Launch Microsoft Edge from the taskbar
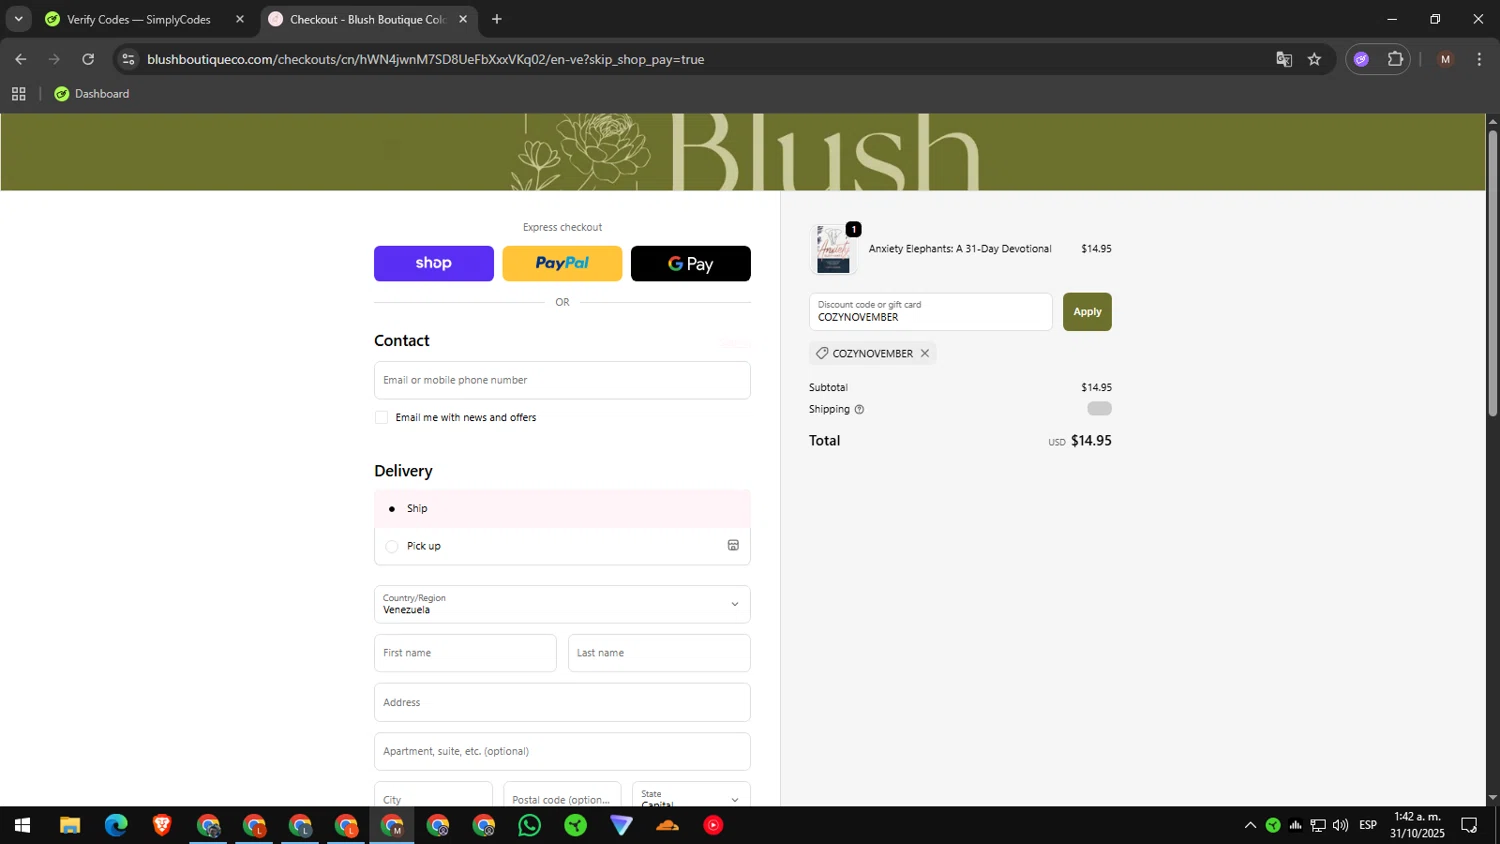Screen dimensions: 1500x844 pyautogui.click(x=116, y=825)
